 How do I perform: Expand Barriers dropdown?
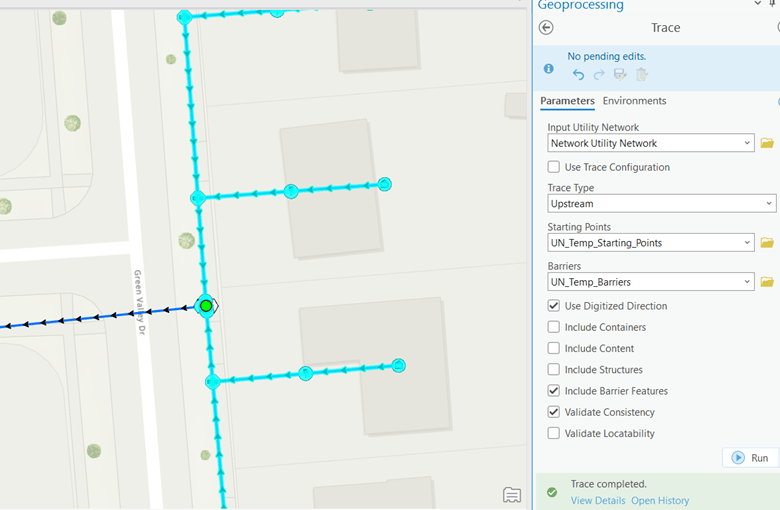point(747,282)
